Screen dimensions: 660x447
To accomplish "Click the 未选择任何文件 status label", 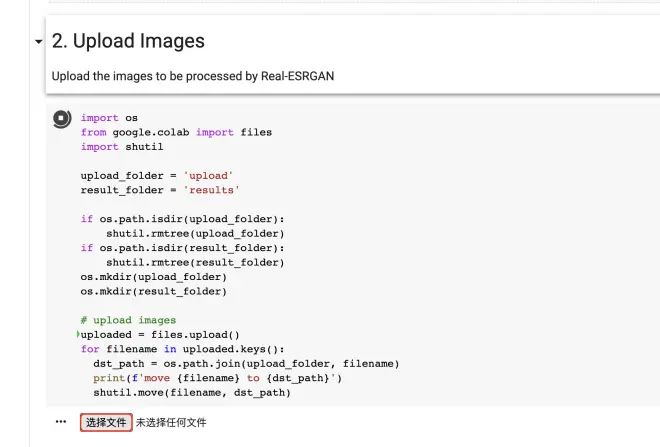I will (x=171, y=422).
